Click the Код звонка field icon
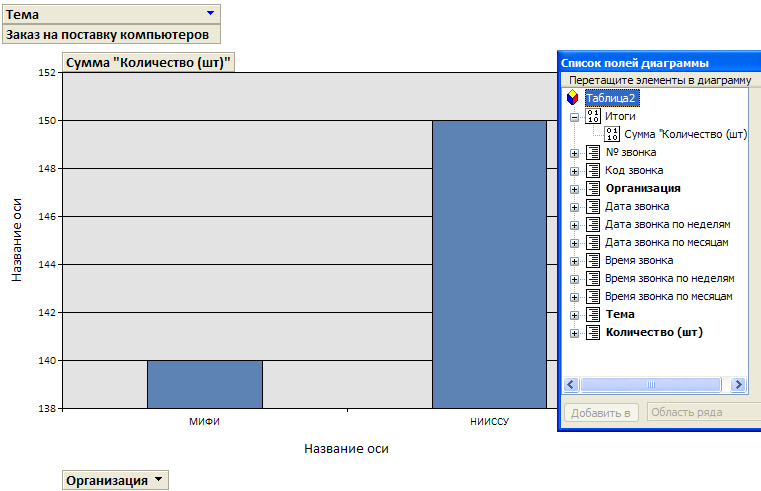The width and height of the screenshot is (761, 491). click(x=593, y=170)
